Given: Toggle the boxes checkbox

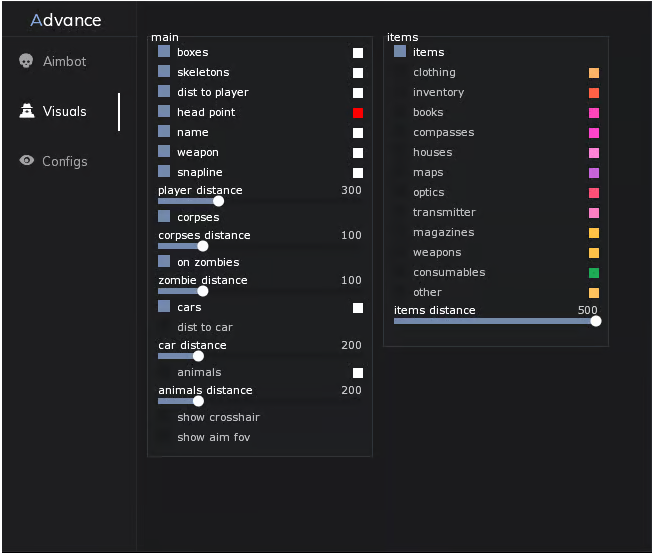Looking at the screenshot, I should coord(164,51).
